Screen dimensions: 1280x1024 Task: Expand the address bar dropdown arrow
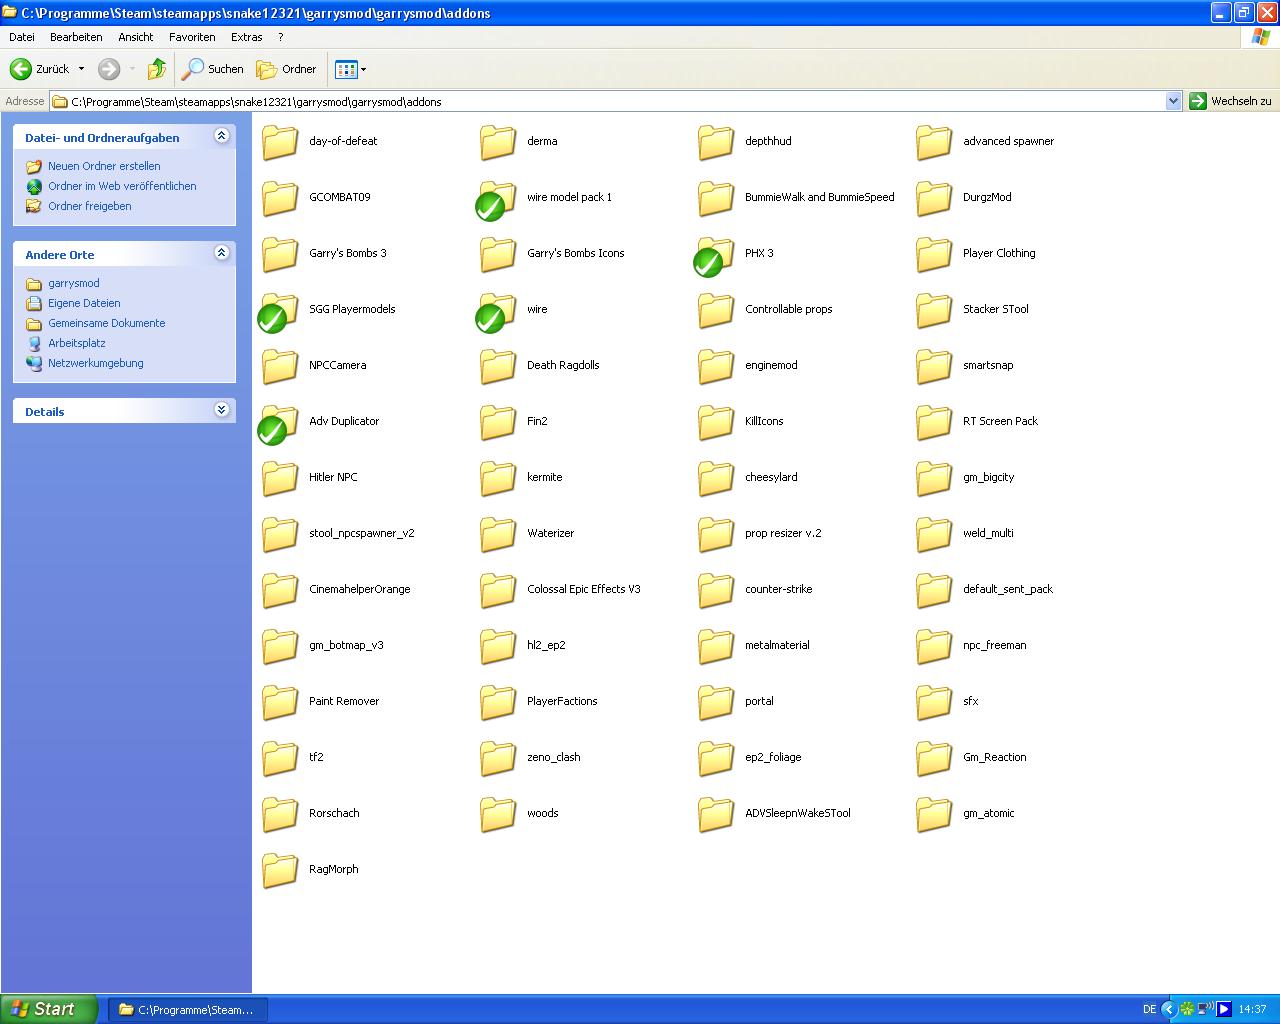pyautogui.click(x=1173, y=101)
